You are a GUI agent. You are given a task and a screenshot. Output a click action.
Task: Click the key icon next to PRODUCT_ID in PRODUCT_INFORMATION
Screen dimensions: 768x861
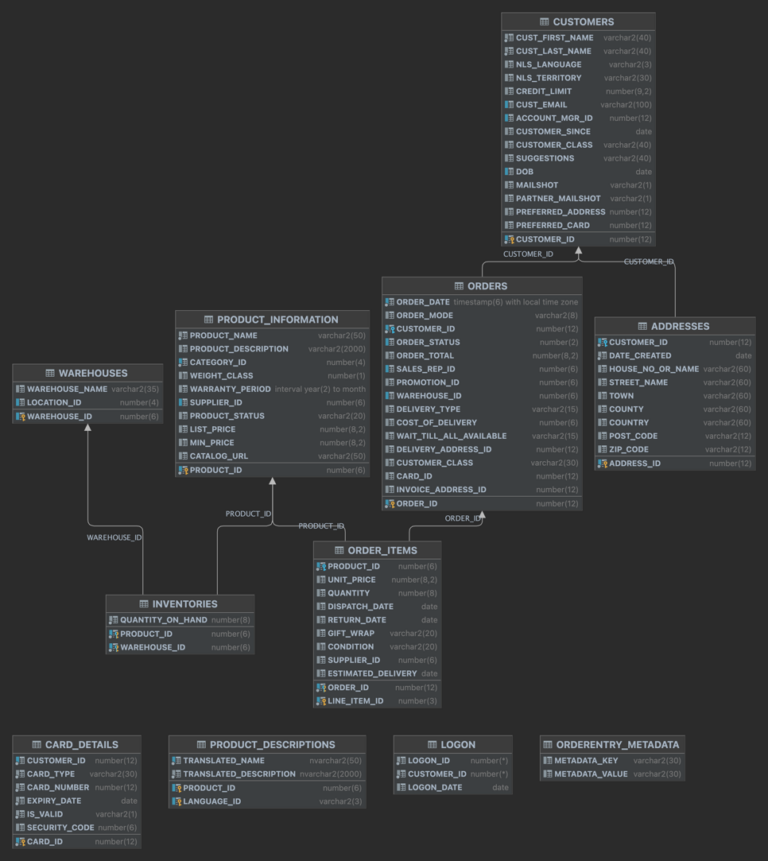[x=183, y=470]
